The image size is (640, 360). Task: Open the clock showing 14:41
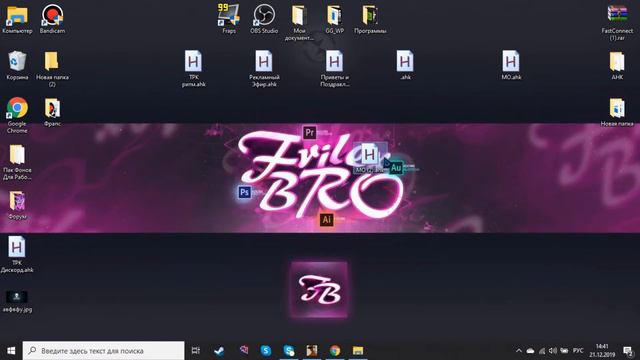(602, 351)
